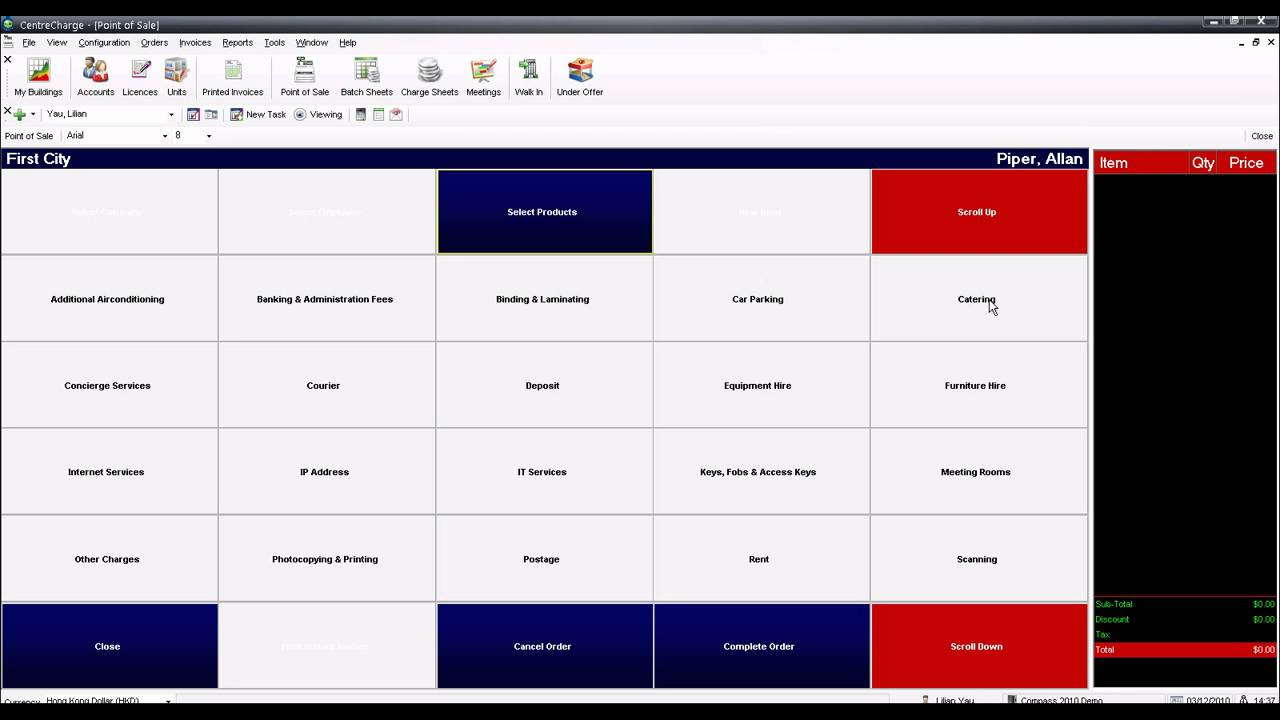Select the Courier category

(x=326, y=385)
